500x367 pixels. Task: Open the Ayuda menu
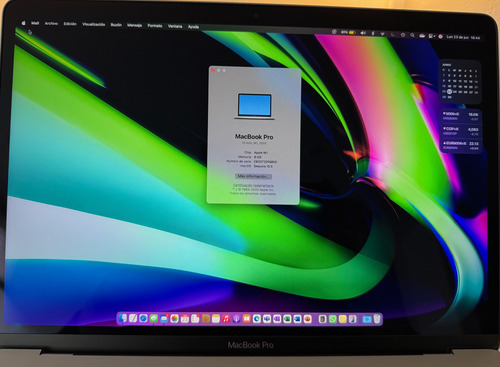[193, 27]
